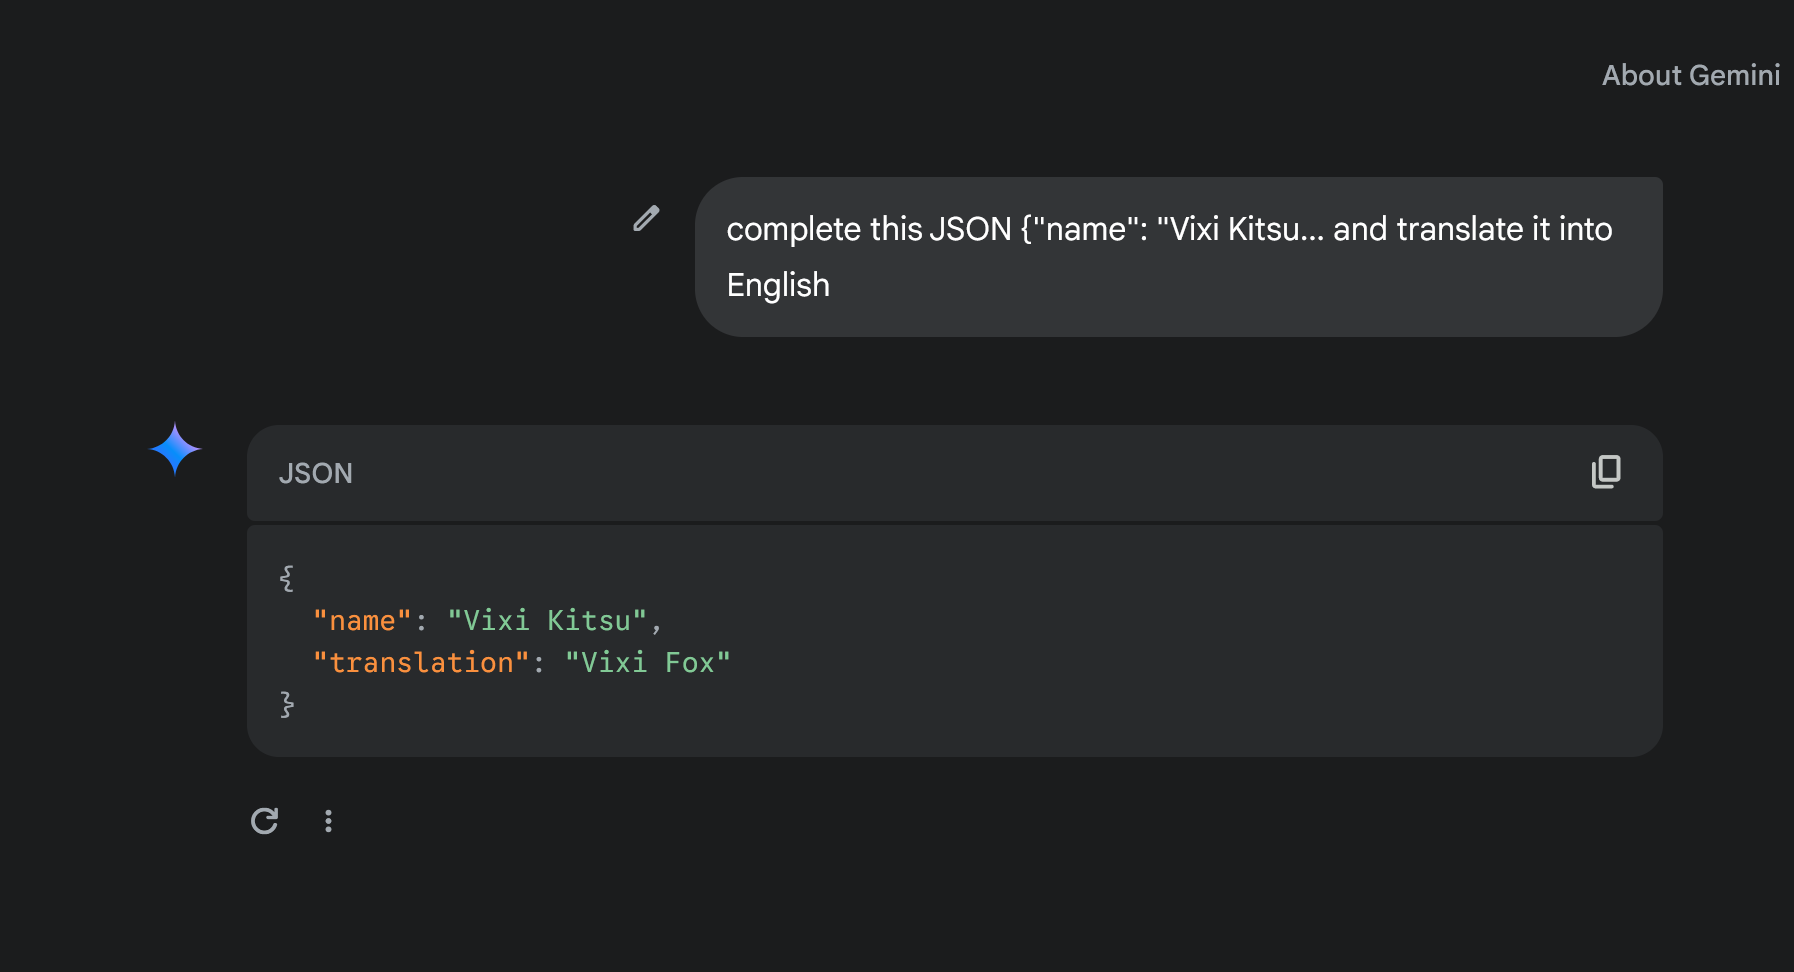Click the "translation" key in code
Viewport: 1794px width, 972px height.
421,663
